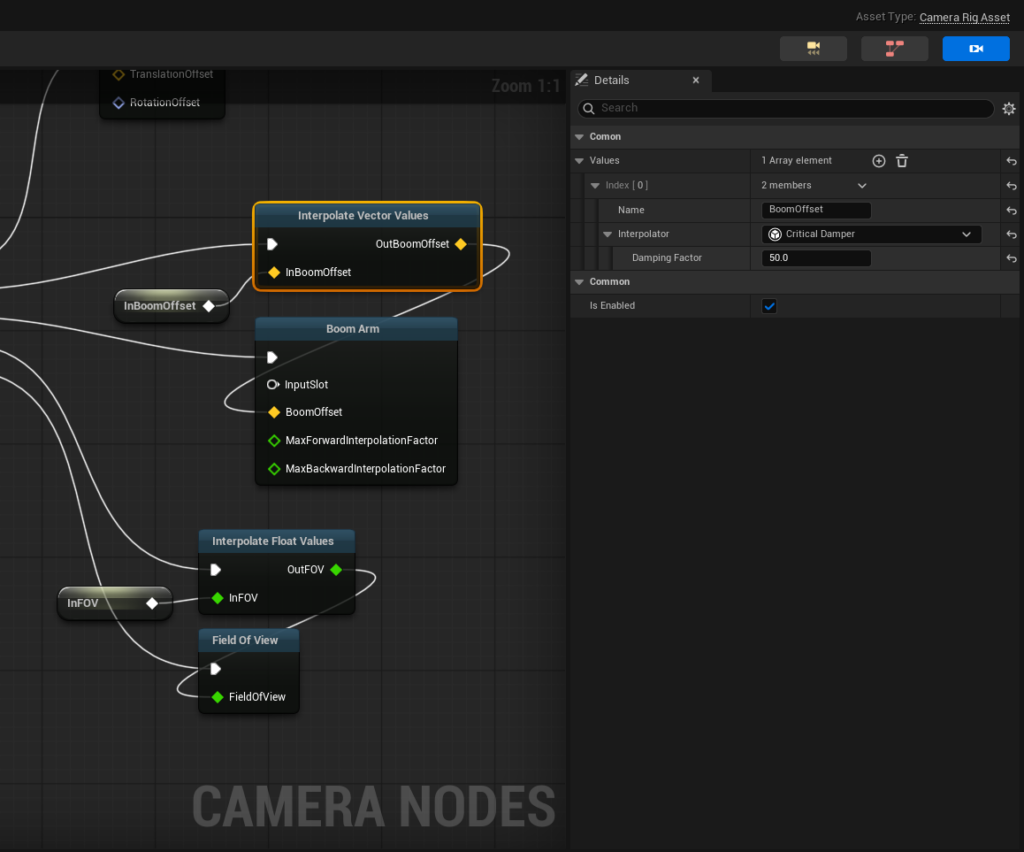Click the red node graph toolbar button
Image resolution: width=1024 pixels, height=852 pixels.
point(894,48)
